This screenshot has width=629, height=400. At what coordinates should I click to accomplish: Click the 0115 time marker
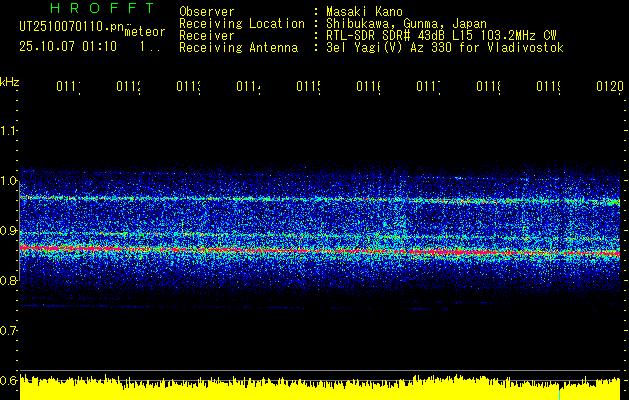308,87
